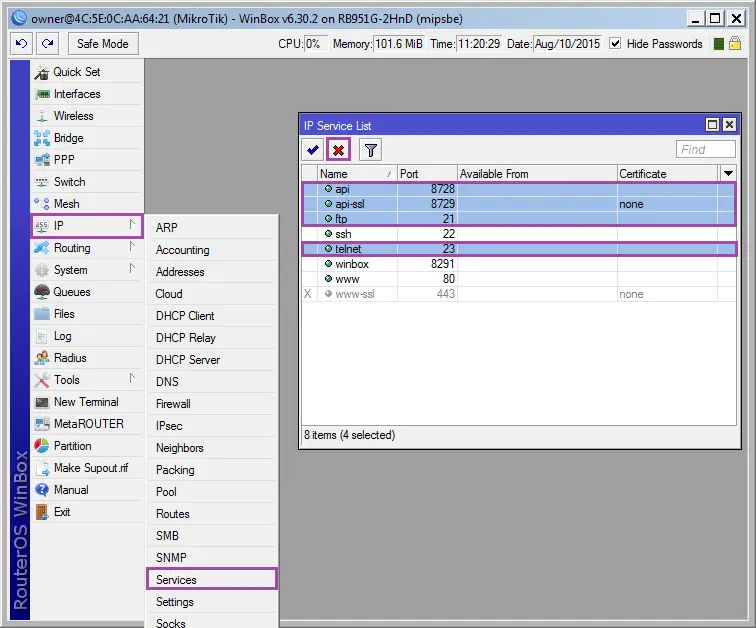
Task: Click the green CPU load indicator
Action: point(718,44)
